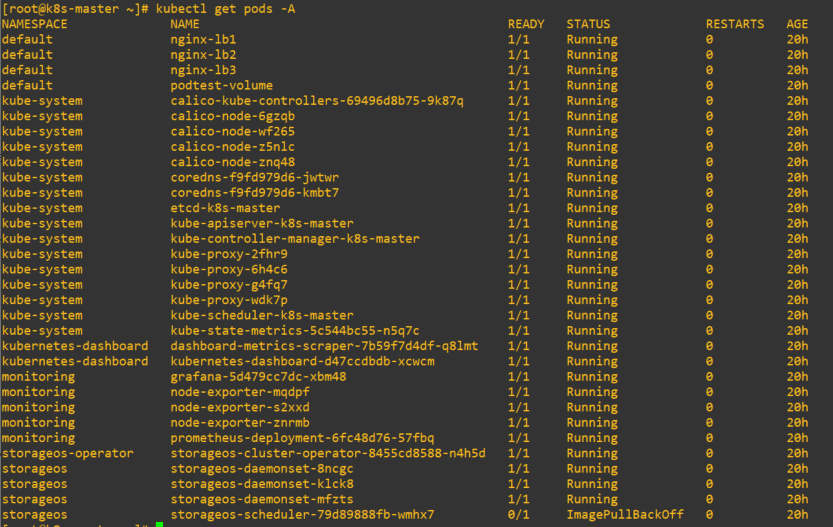Click the etcd-k8s-master pod name
The image size is (833, 527).
click(225, 208)
